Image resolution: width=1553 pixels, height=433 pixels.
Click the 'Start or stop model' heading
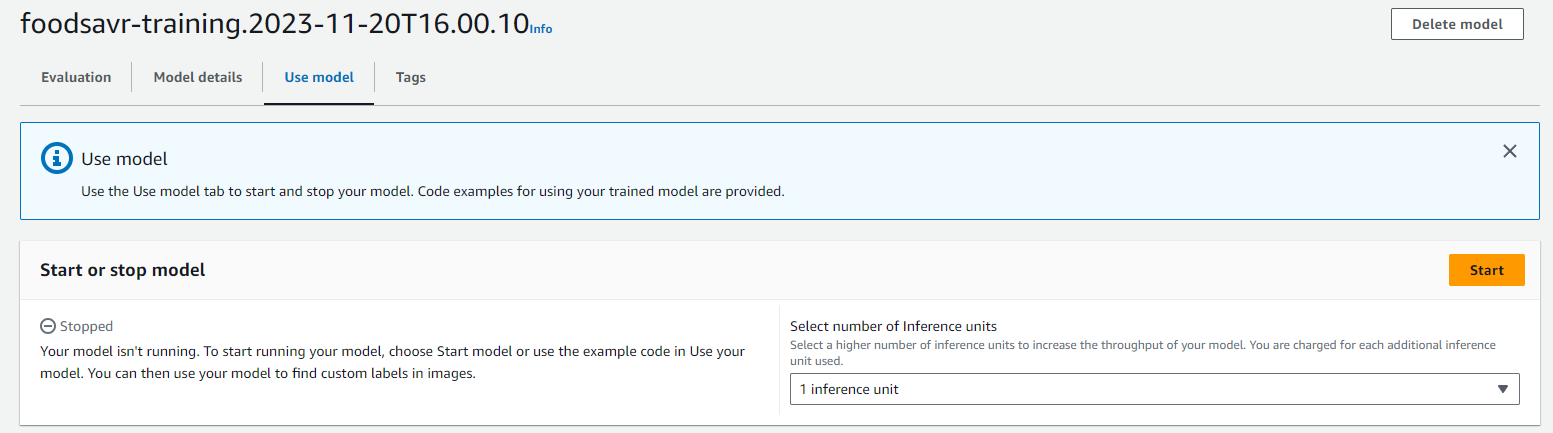123,270
